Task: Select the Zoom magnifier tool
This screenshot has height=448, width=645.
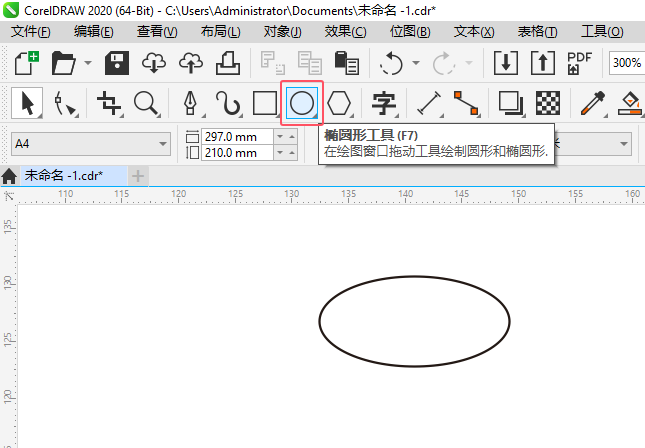Action: (x=146, y=103)
